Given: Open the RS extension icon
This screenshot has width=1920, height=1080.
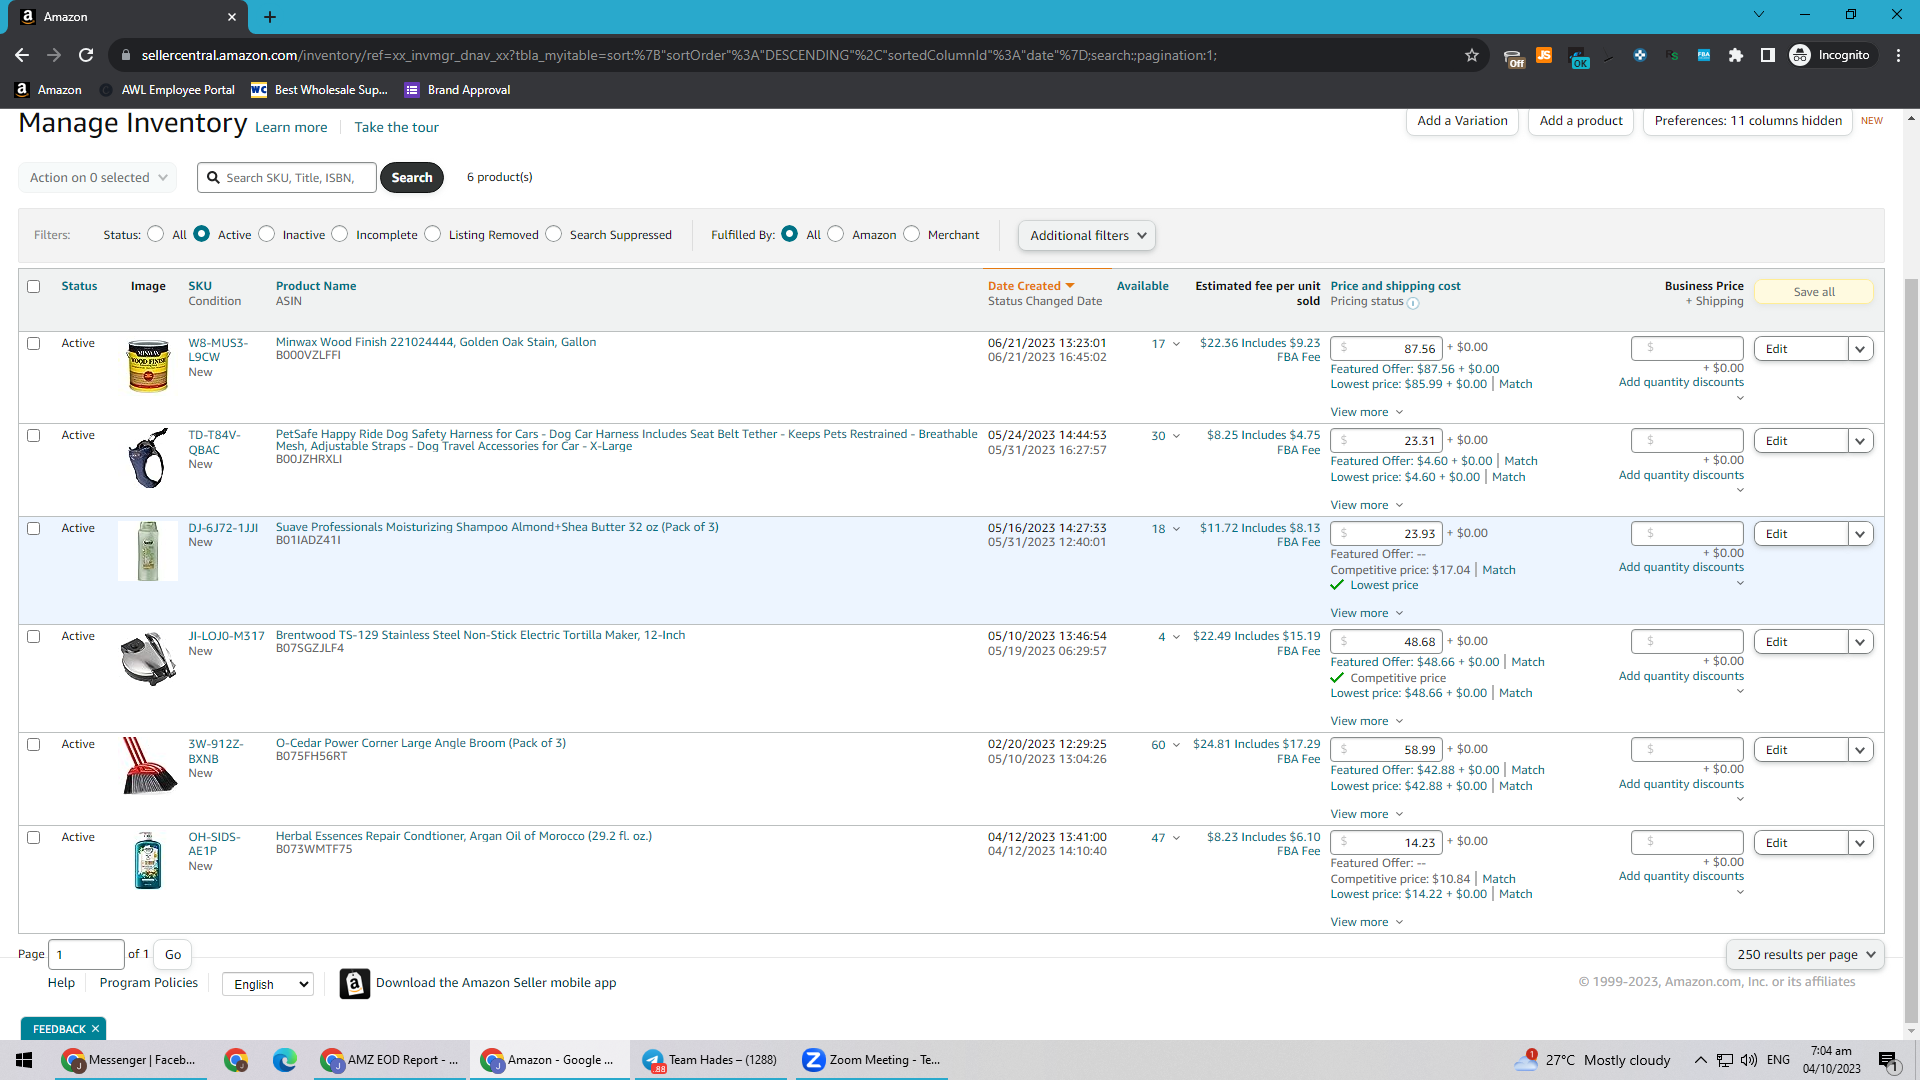Looking at the screenshot, I should click(x=1673, y=55).
